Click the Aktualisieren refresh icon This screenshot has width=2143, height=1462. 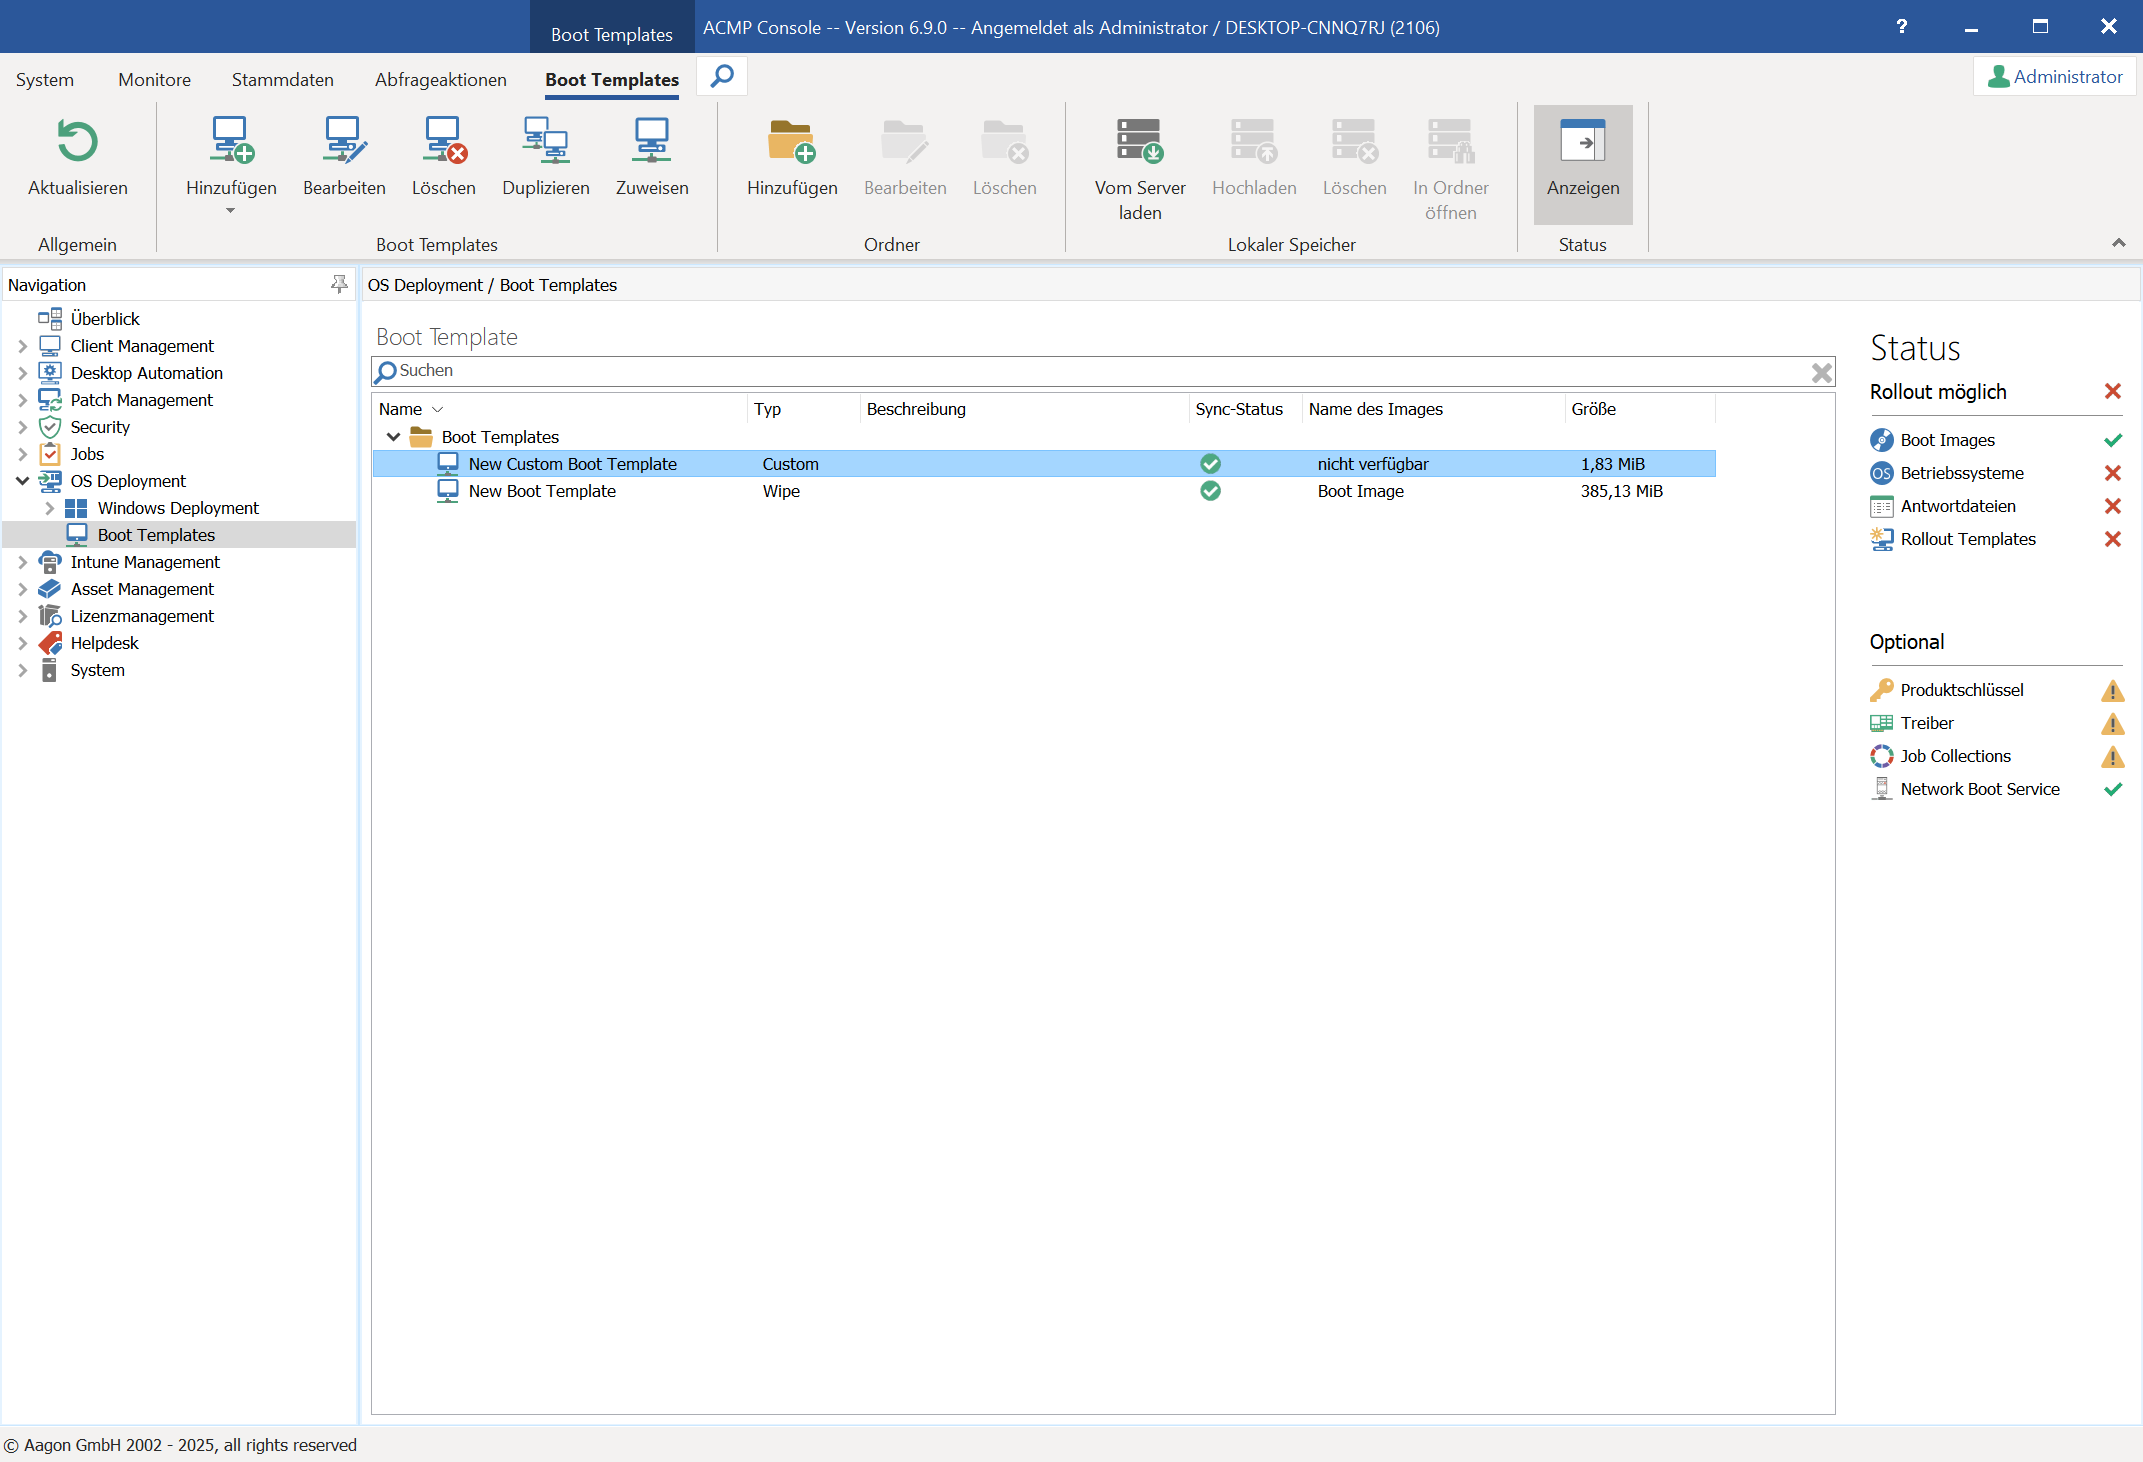pyautogui.click(x=77, y=141)
